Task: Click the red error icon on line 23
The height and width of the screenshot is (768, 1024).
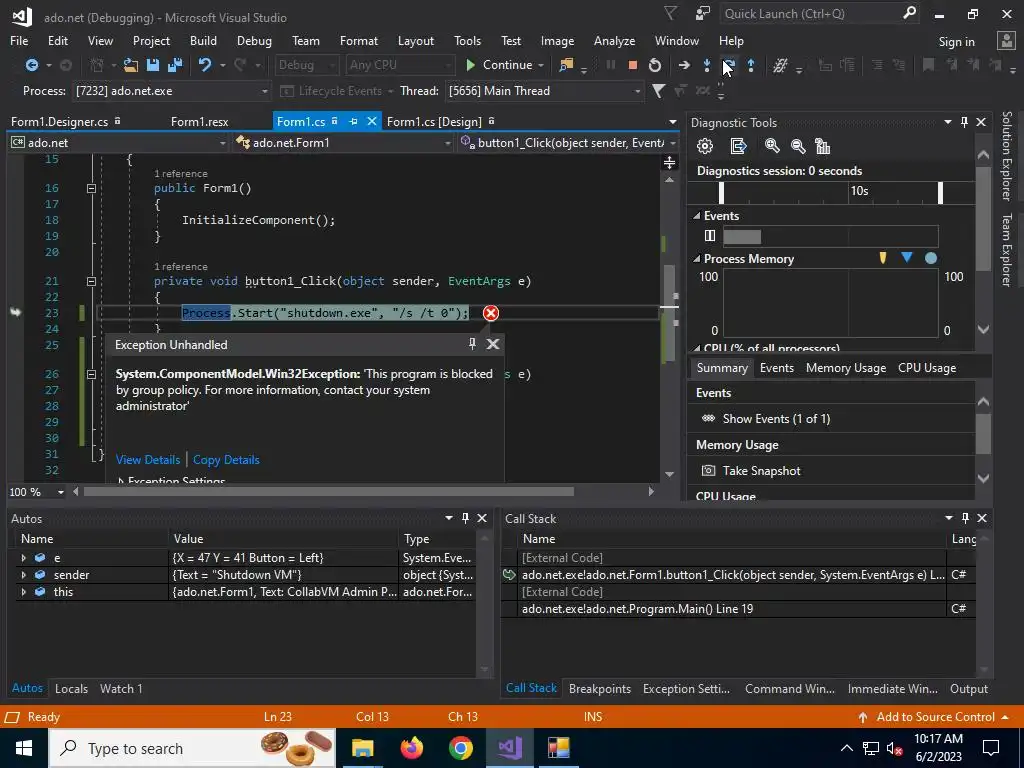Action: [x=490, y=313]
